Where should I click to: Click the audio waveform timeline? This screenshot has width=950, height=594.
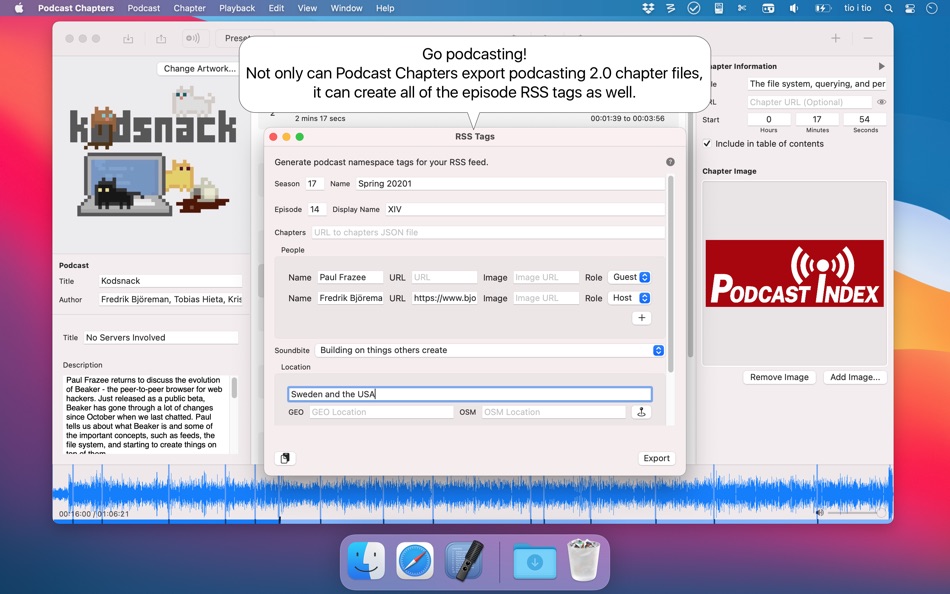pyautogui.click(x=473, y=492)
